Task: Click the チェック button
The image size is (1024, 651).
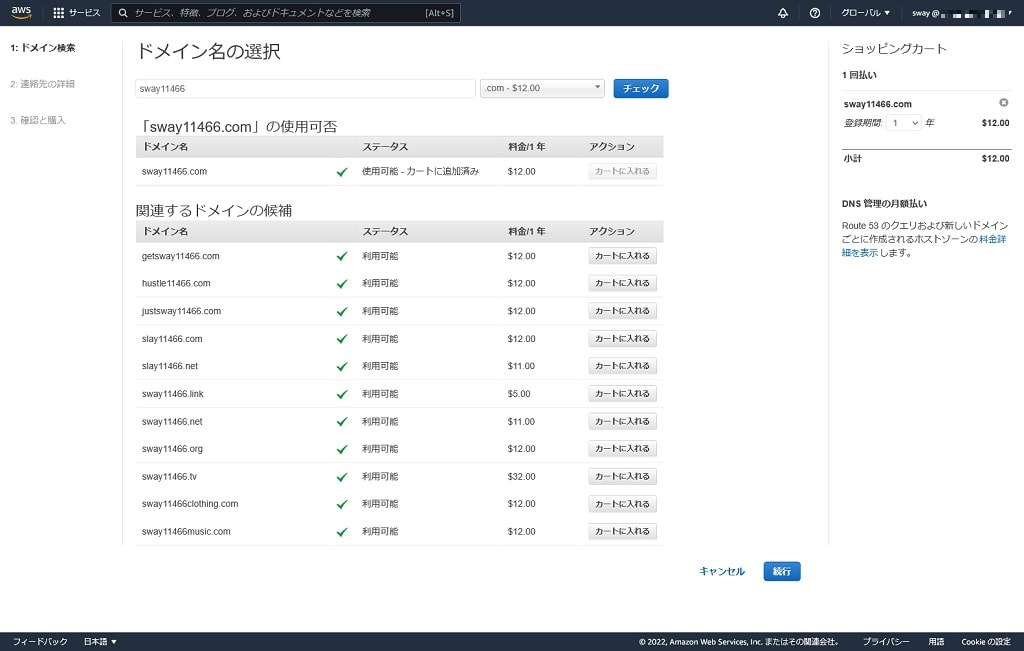Action: (x=641, y=88)
